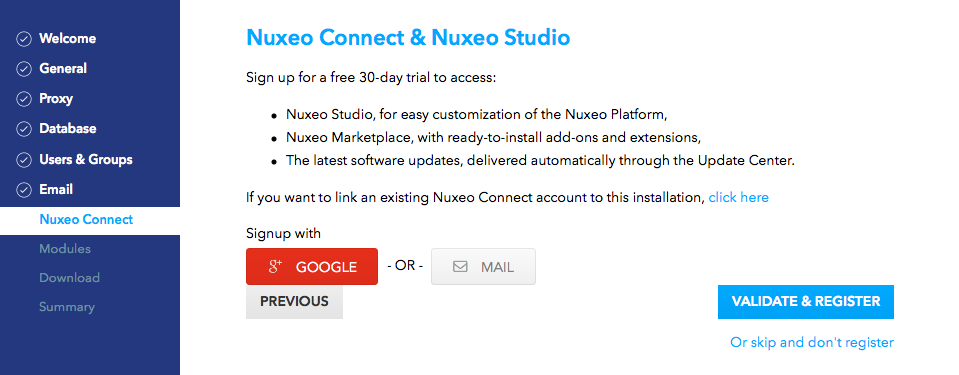The width and height of the screenshot is (959, 375).
Task: Click Validate & Register button
Action: [805, 302]
